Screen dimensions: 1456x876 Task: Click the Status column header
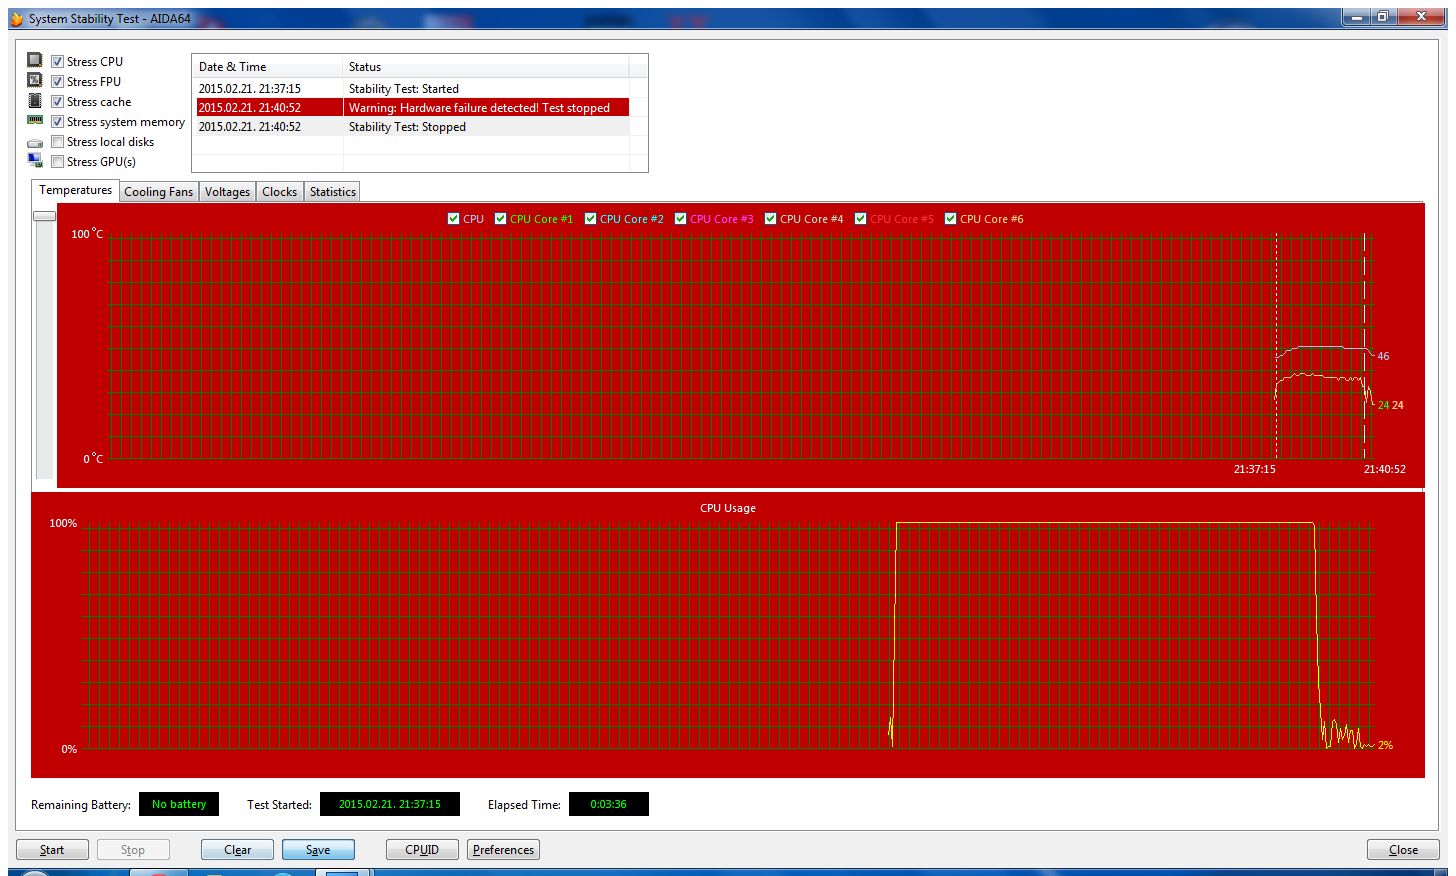pyautogui.click(x=486, y=67)
